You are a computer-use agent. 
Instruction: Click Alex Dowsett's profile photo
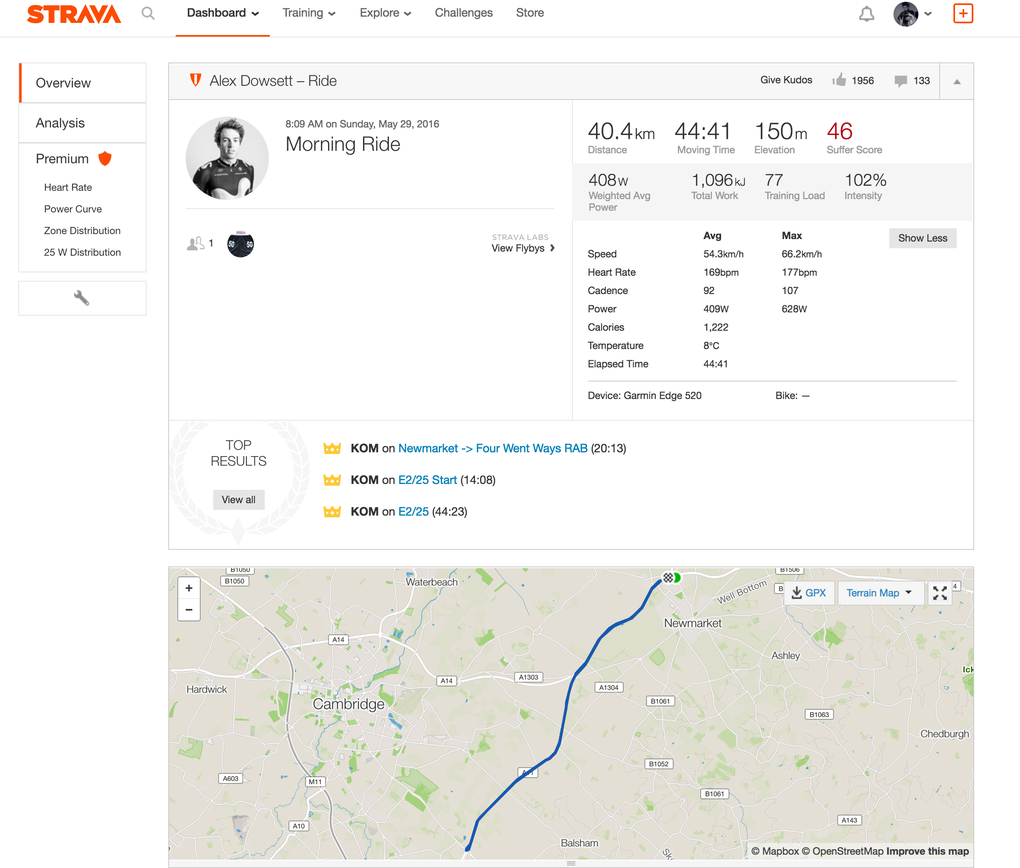point(227,158)
